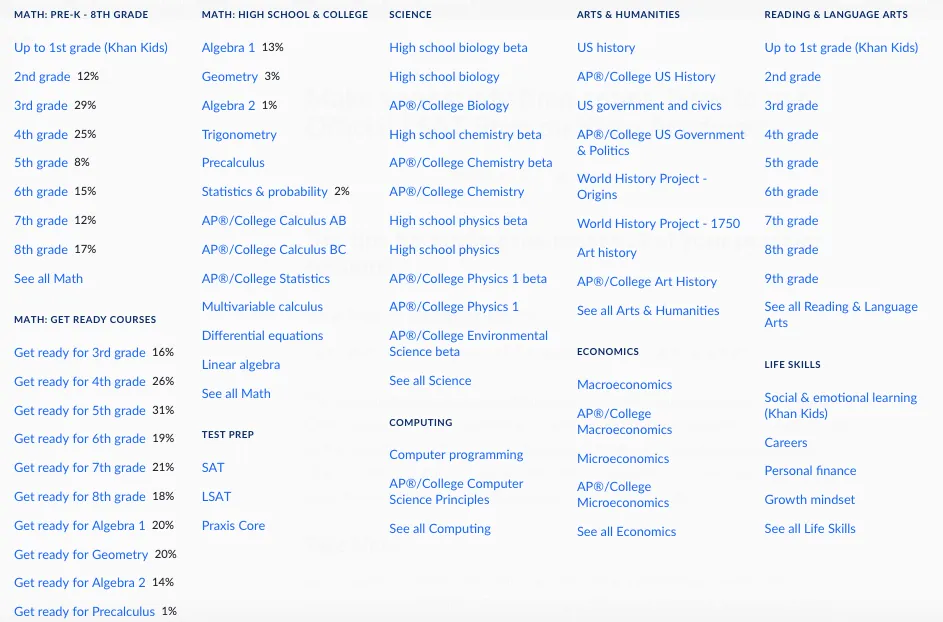Viewport: 943px width, 622px height.
Task: Open Get ready for 3rd grade
Action: click(80, 353)
